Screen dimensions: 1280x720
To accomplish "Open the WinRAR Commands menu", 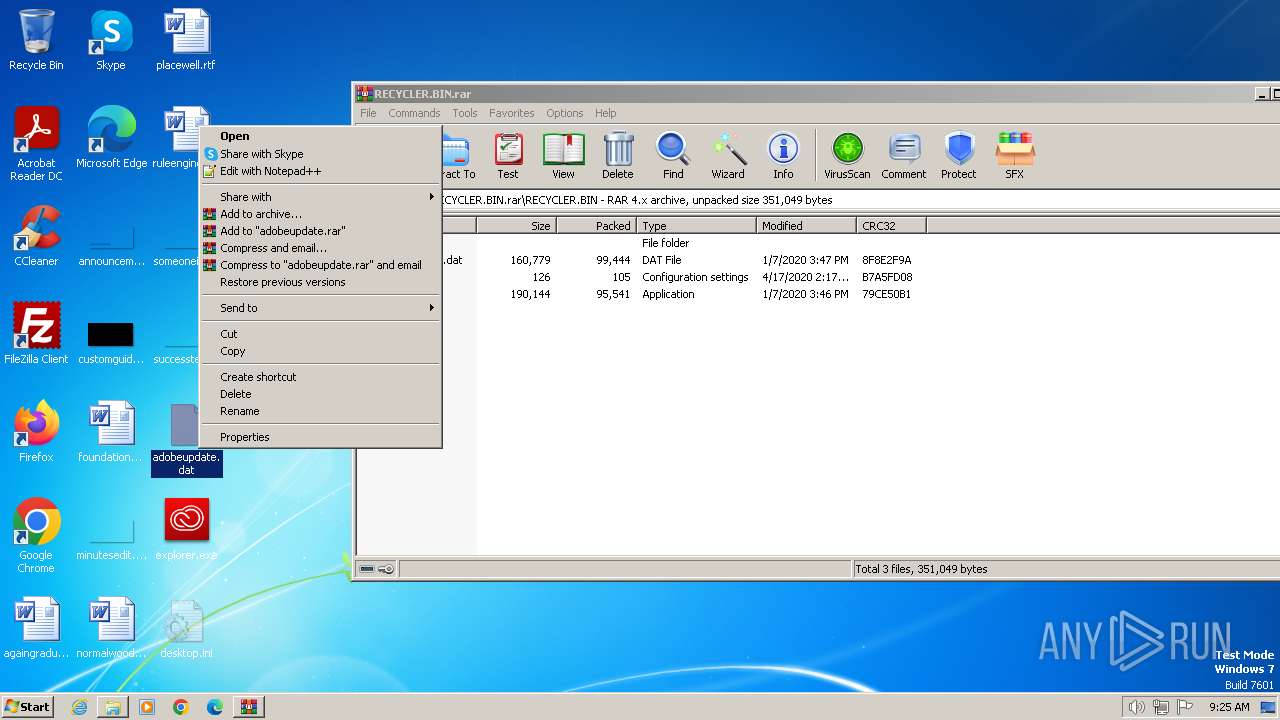I will point(414,113).
